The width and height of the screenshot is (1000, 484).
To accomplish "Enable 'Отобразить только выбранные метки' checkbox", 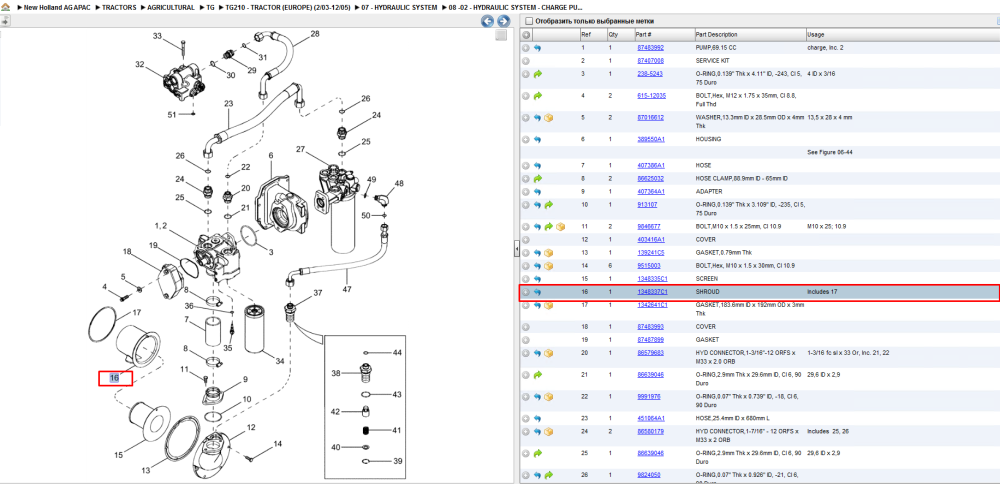I will 528,21.
